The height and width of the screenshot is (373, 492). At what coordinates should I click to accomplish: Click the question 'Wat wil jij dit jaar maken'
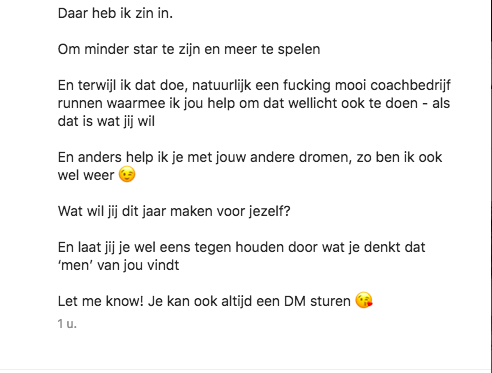point(146,211)
